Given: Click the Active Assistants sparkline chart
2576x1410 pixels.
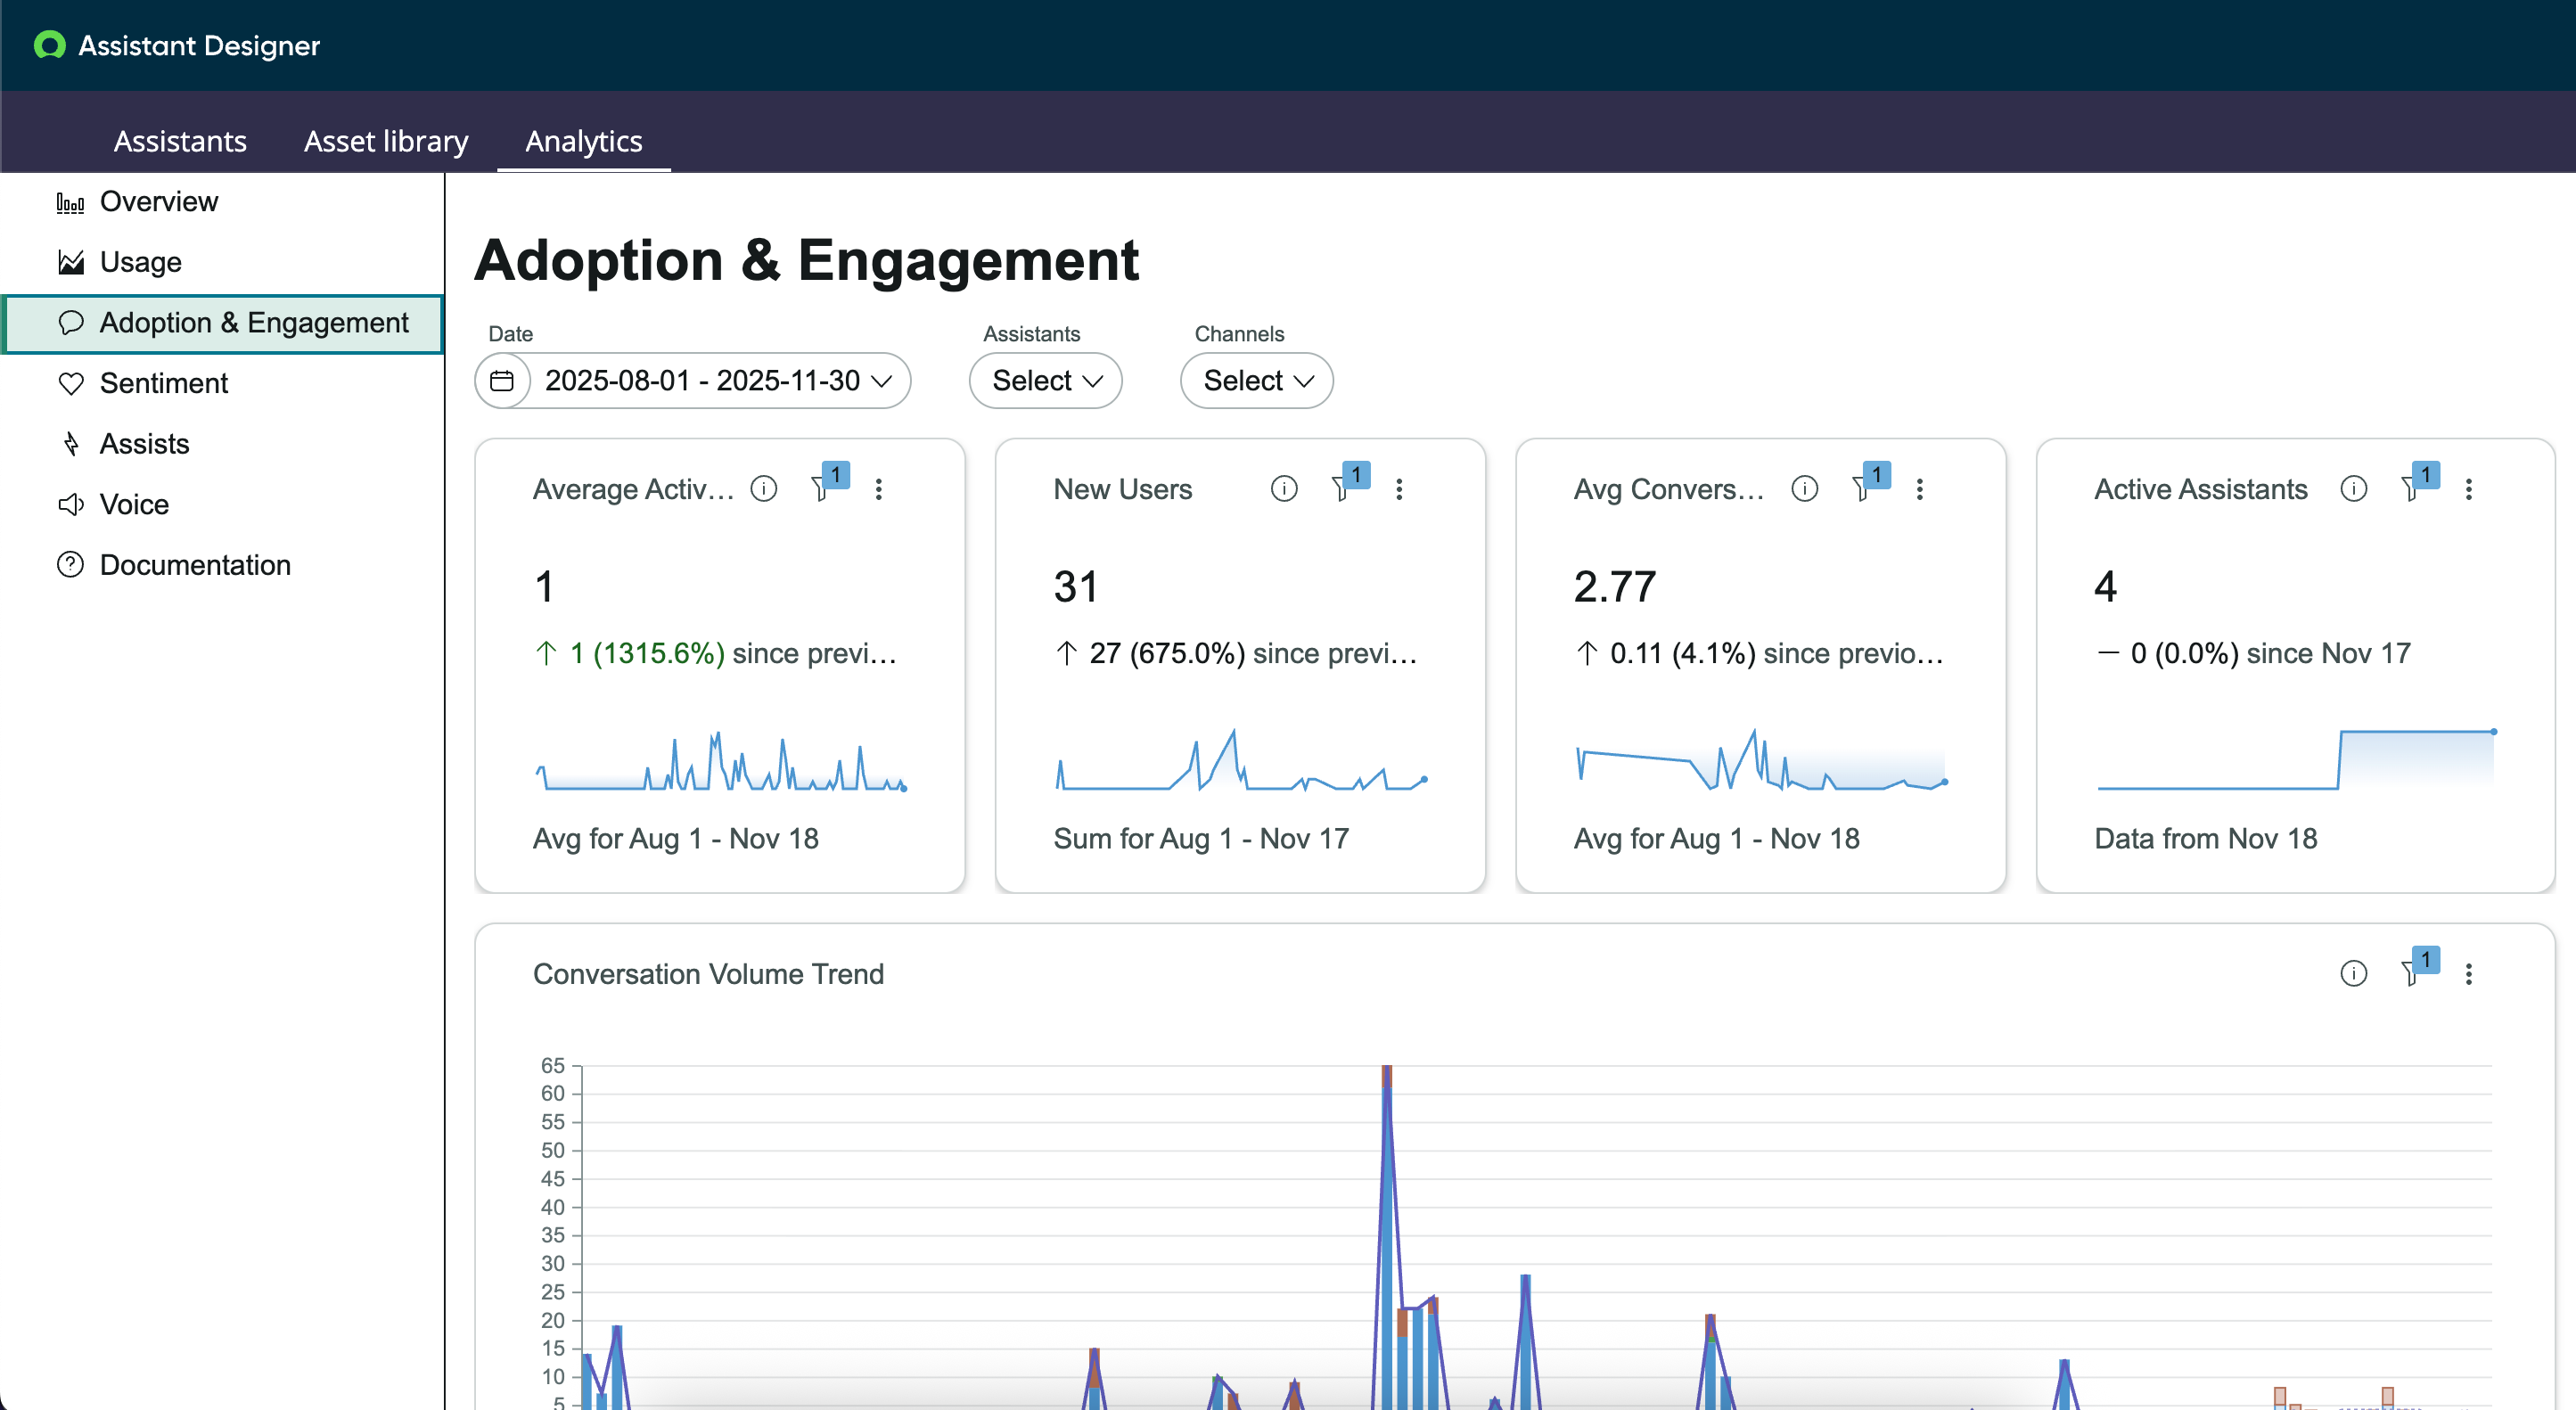Looking at the screenshot, I should click(x=2296, y=760).
